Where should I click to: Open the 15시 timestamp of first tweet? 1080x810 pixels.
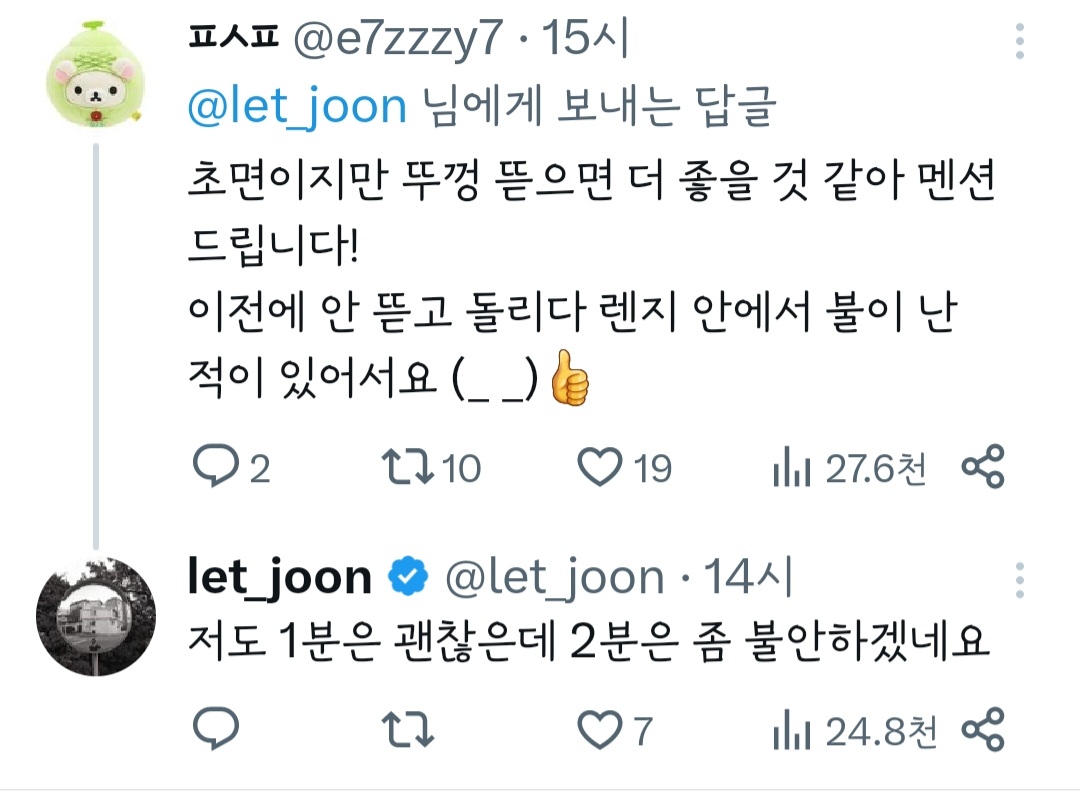click(585, 38)
